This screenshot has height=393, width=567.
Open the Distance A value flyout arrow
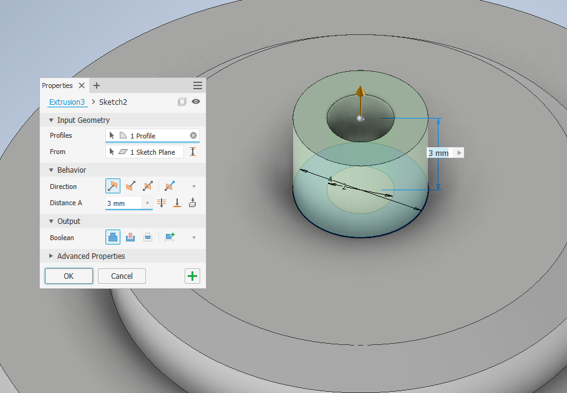pos(147,203)
